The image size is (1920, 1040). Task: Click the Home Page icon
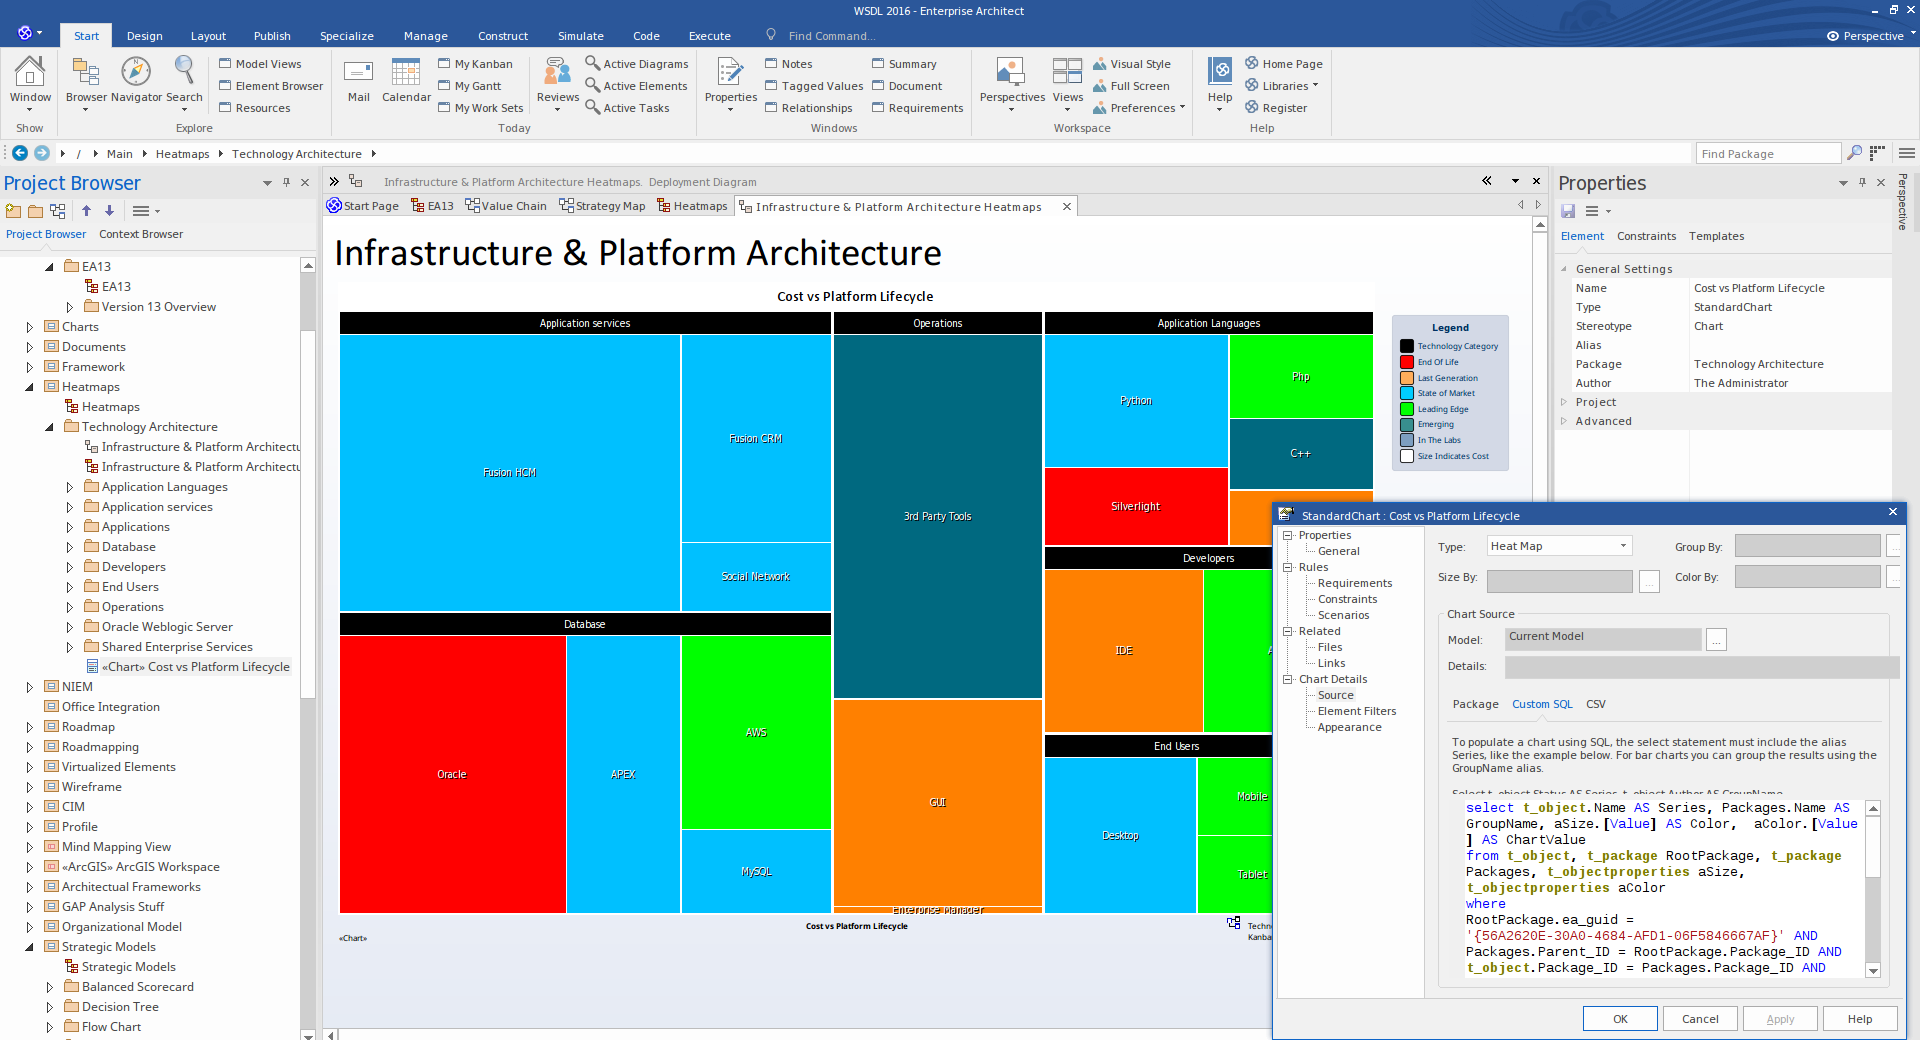click(x=1252, y=63)
